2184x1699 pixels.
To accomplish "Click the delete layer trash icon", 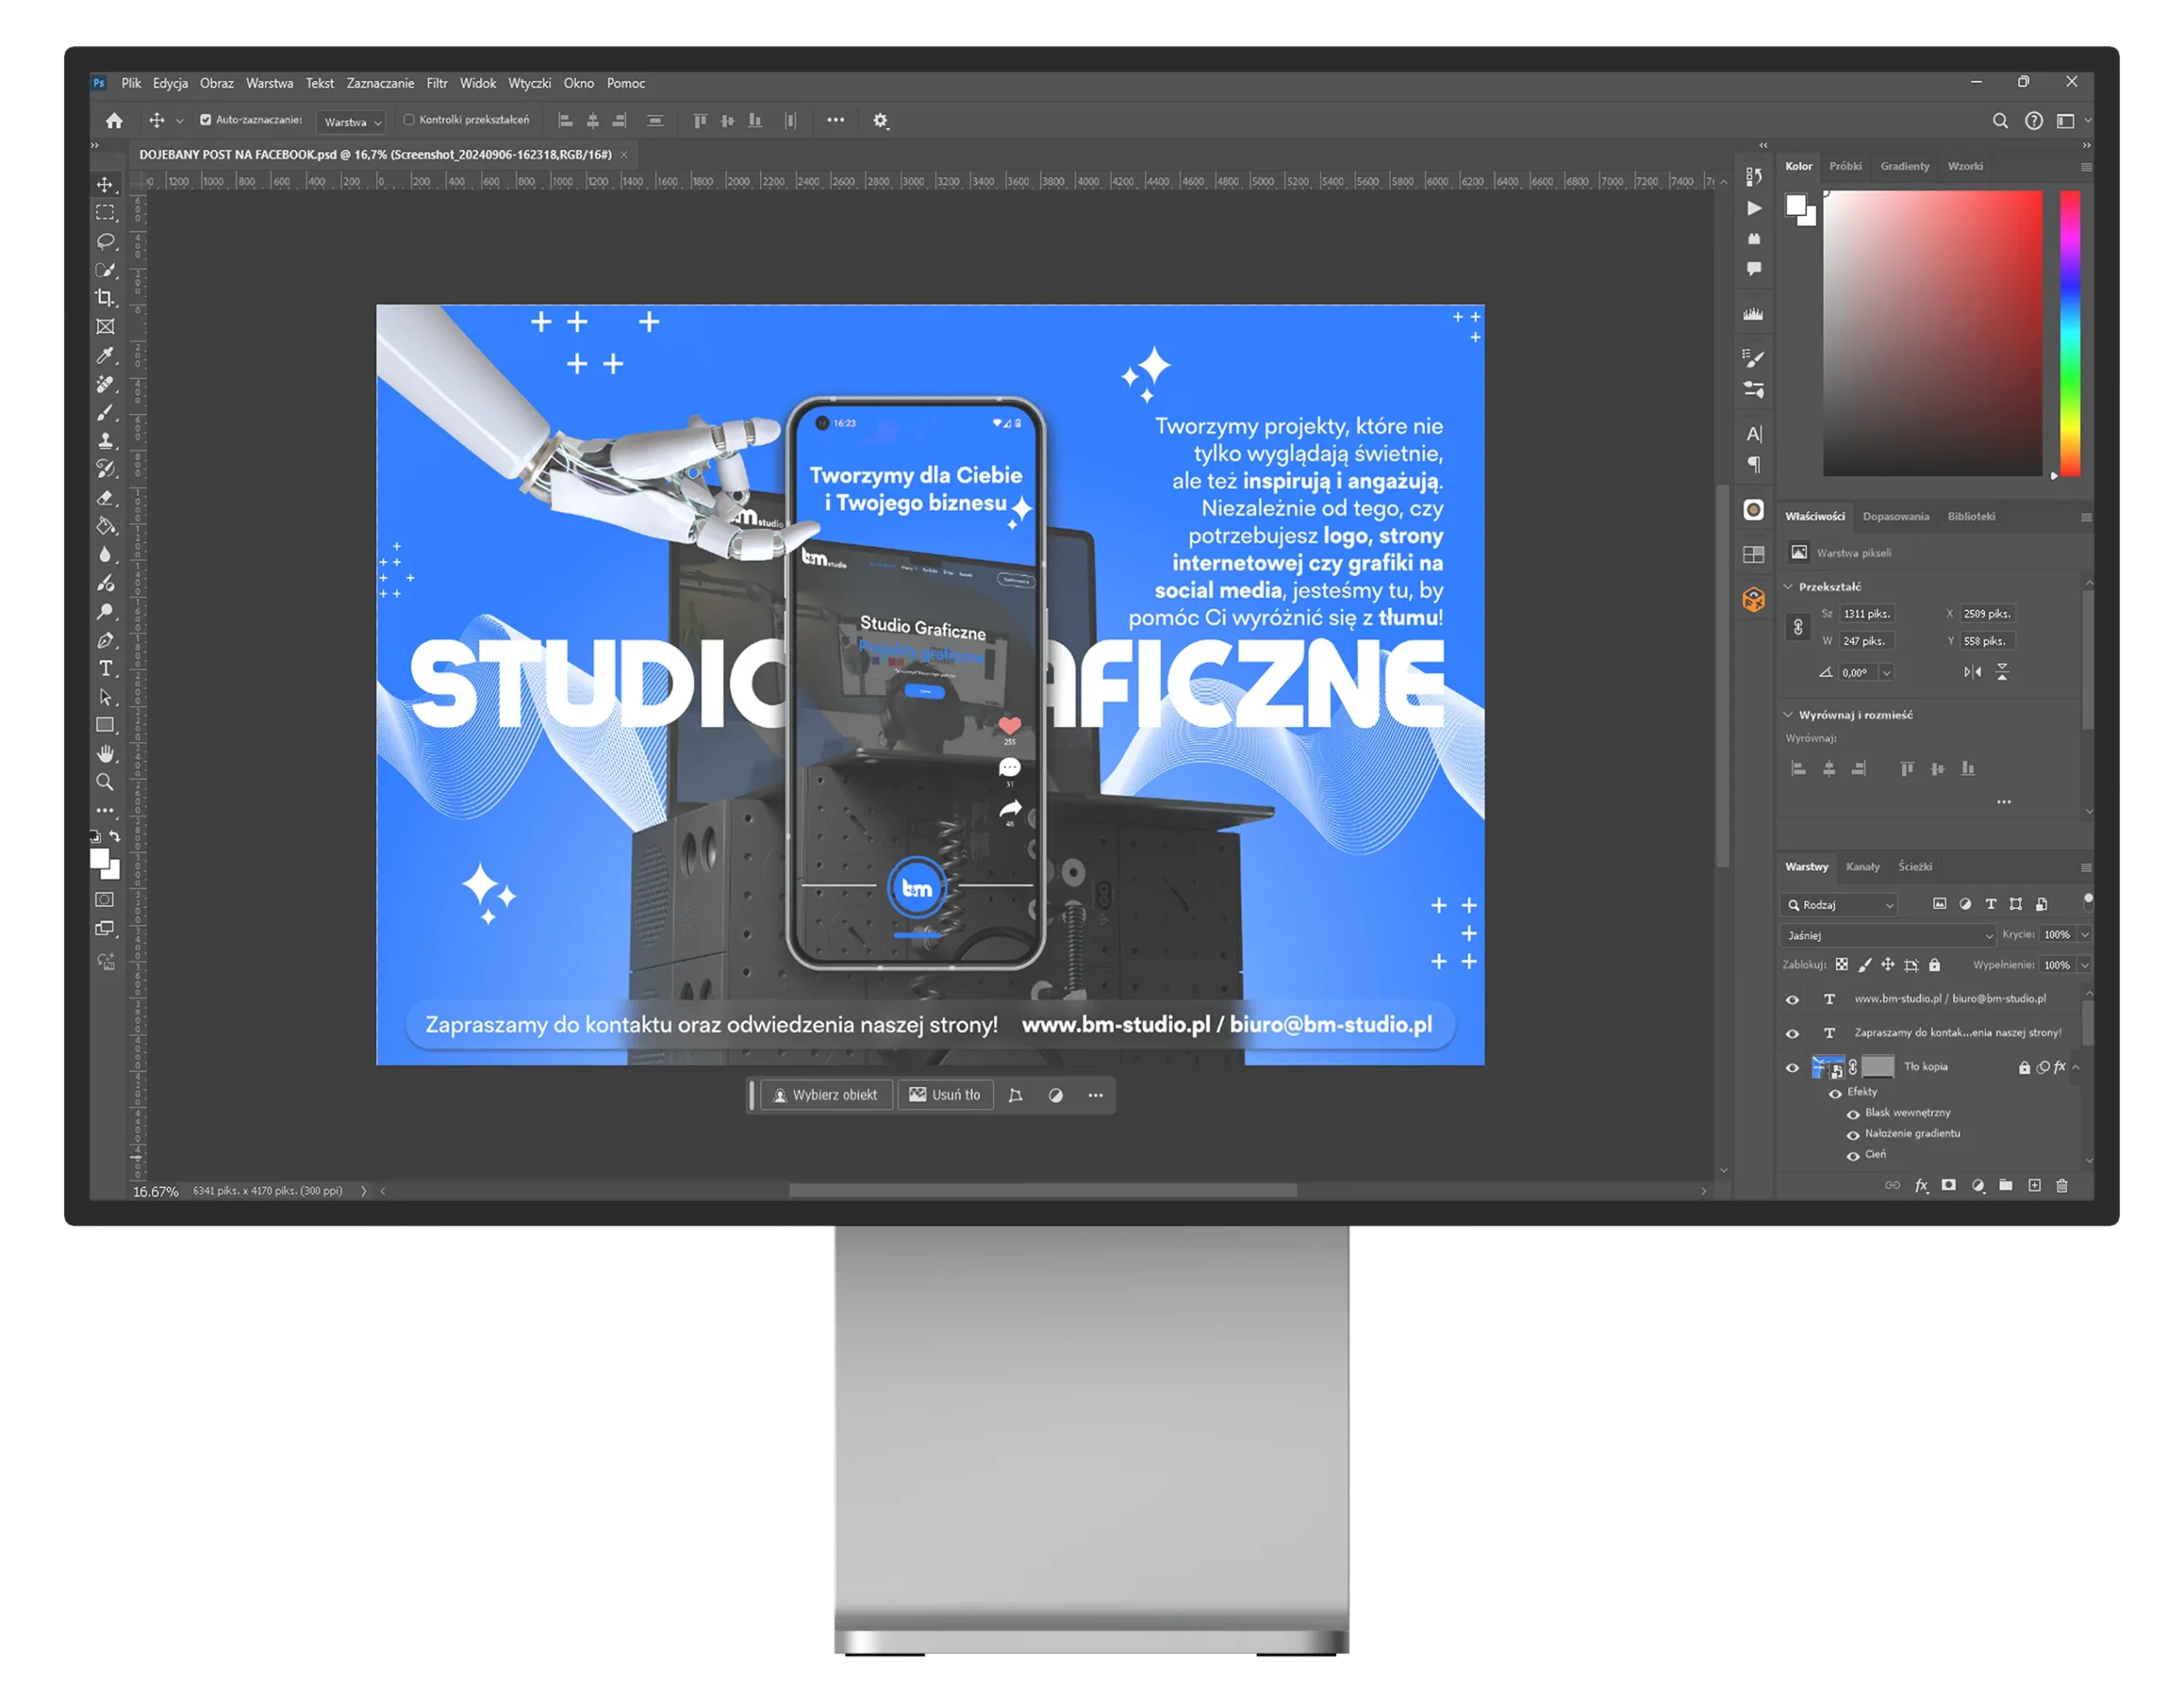I will click(x=2061, y=1186).
